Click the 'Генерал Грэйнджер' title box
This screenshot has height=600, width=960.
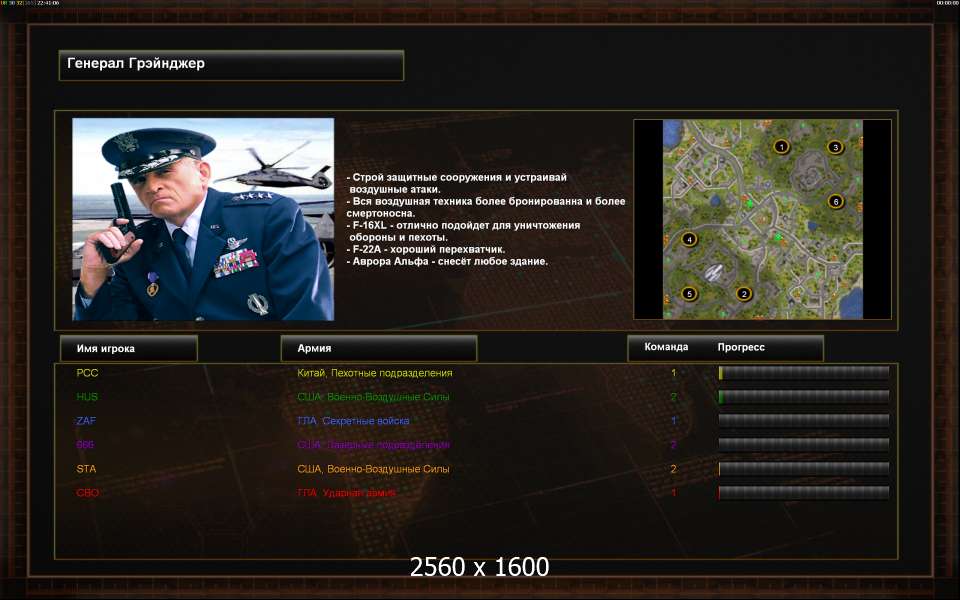(x=231, y=65)
